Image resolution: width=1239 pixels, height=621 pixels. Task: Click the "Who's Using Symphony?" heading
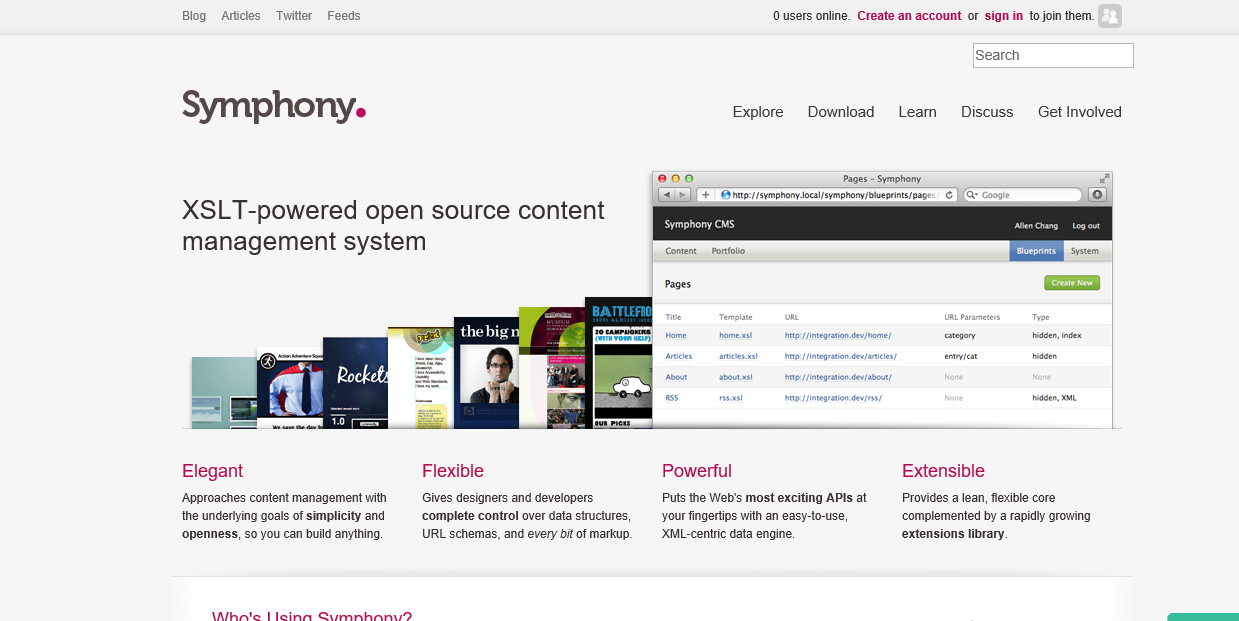(312, 616)
